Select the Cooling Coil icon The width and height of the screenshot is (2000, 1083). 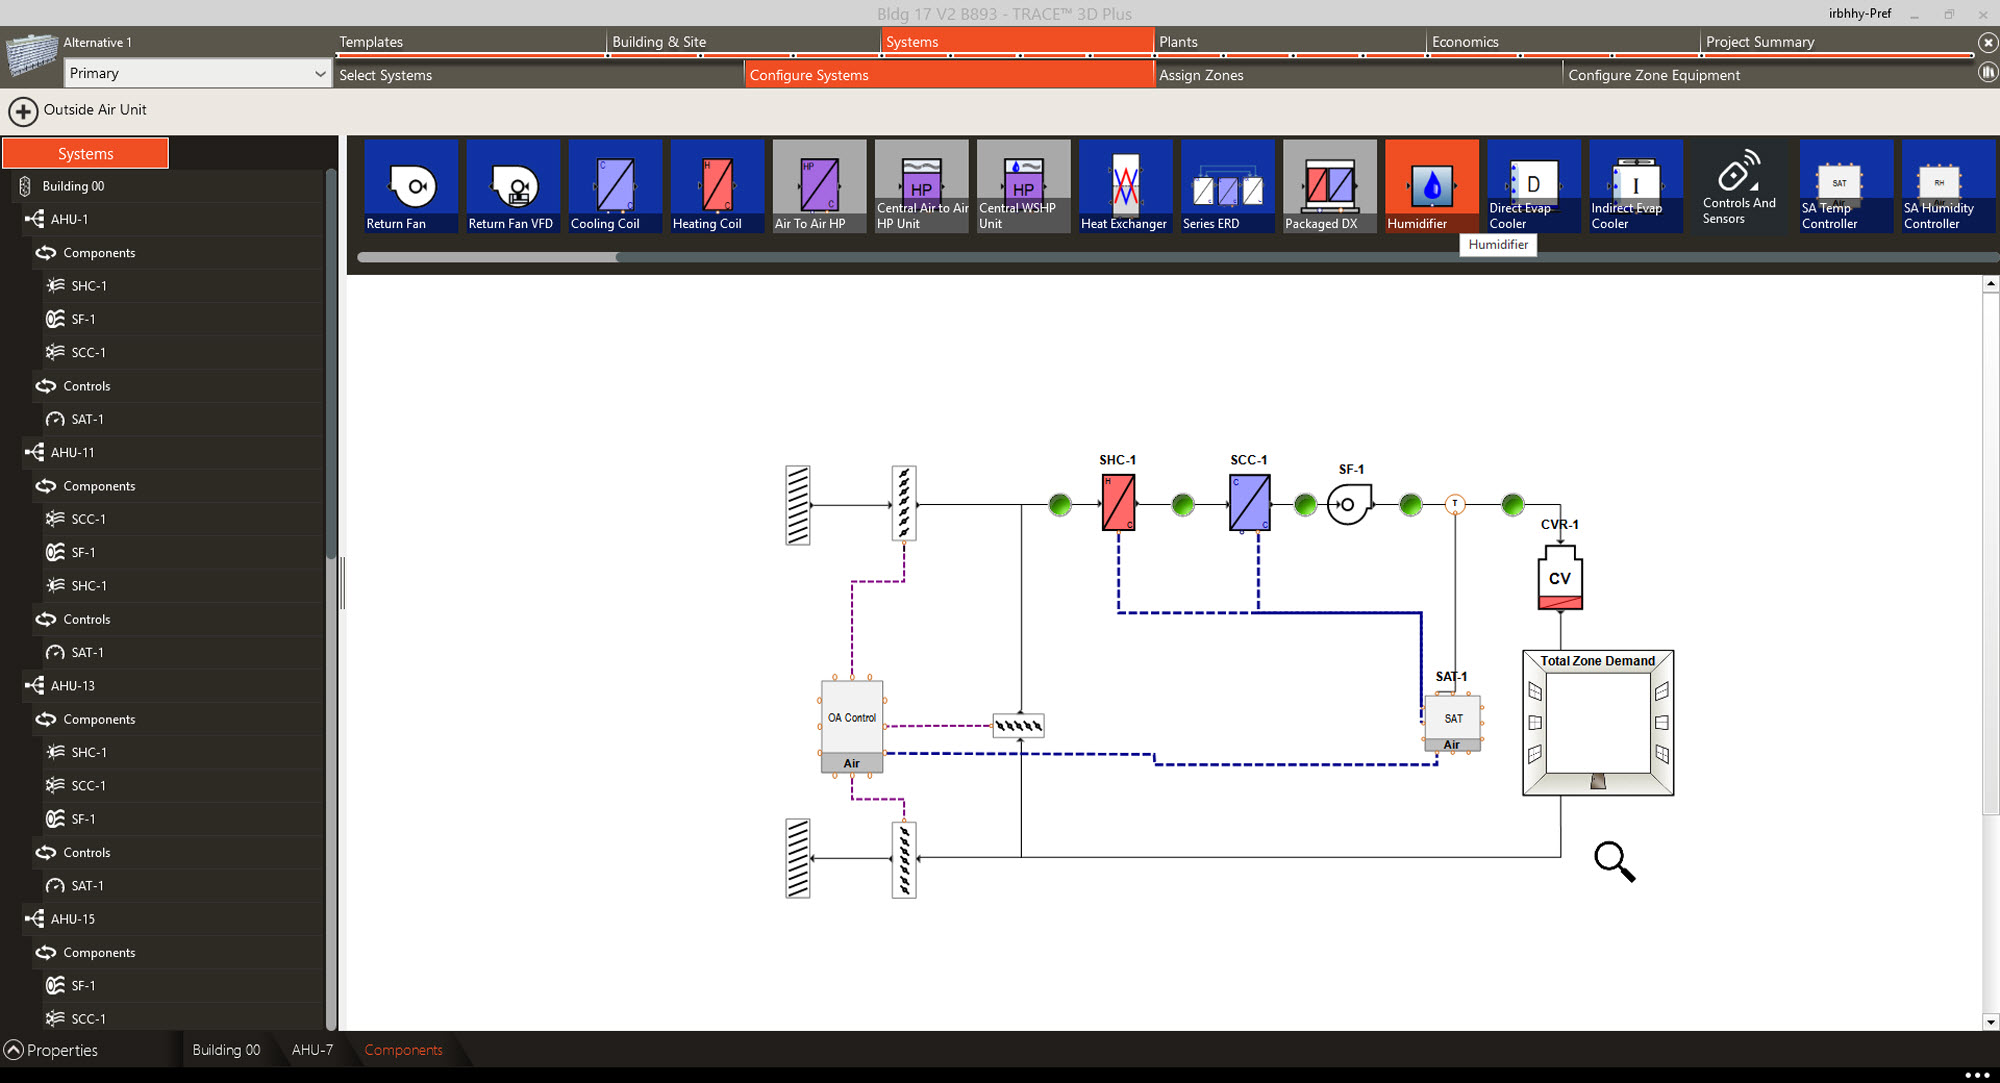613,185
